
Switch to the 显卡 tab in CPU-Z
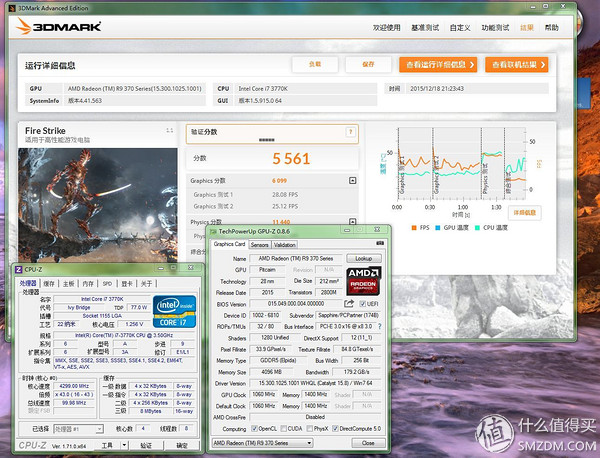(x=127, y=284)
